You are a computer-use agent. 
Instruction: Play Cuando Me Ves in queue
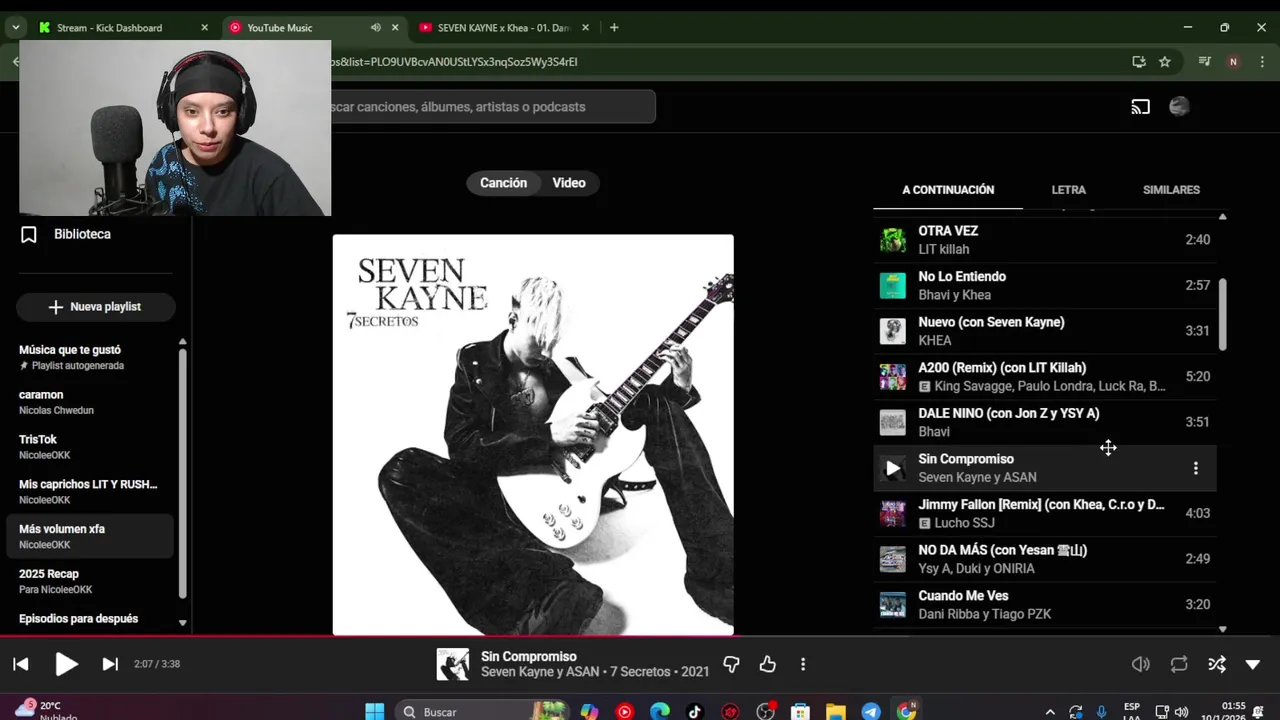[x=1045, y=605]
